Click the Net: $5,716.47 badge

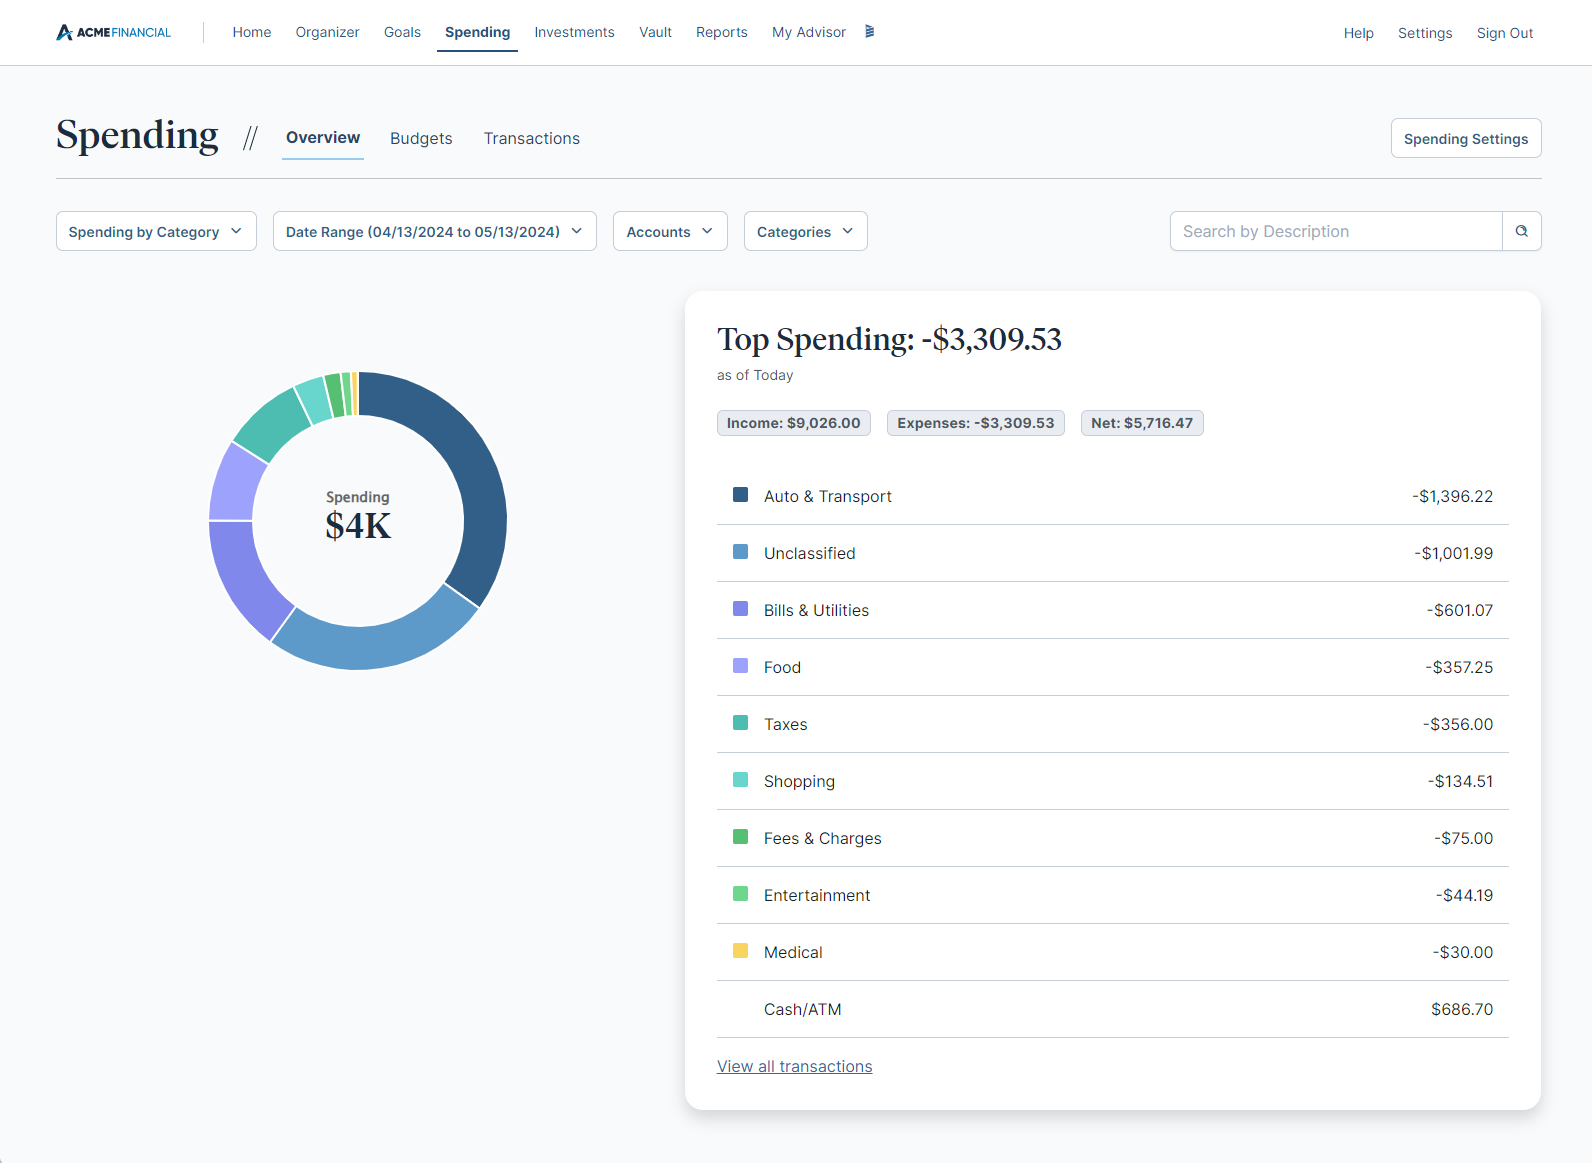(1142, 423)
